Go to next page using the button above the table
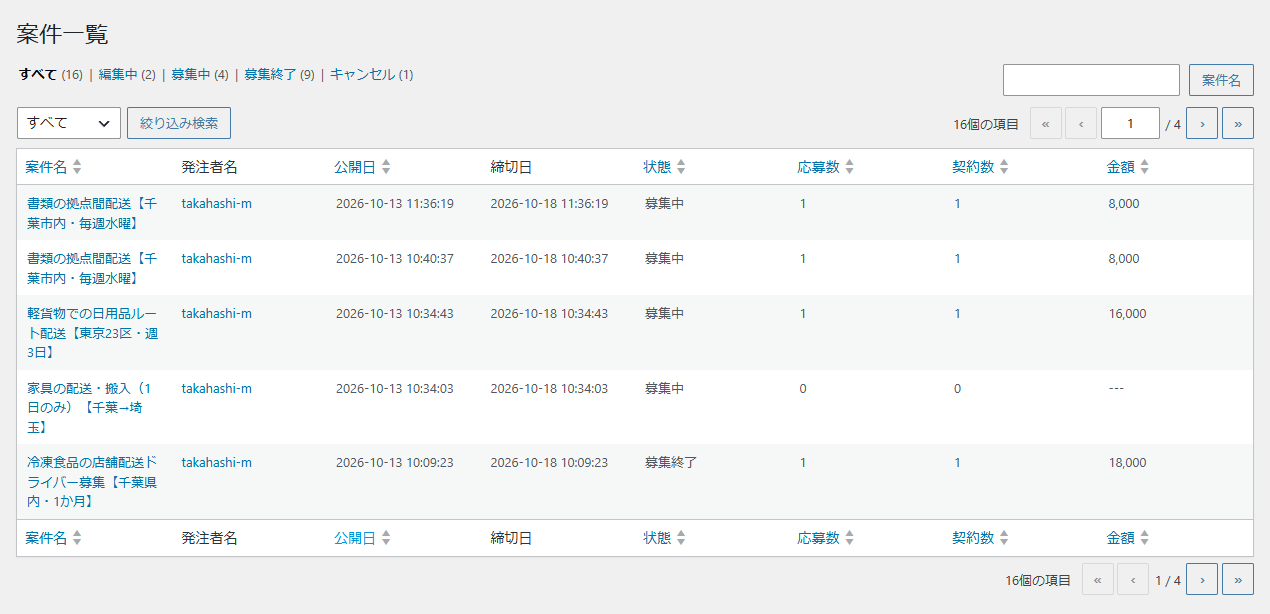 [1202, 124]
